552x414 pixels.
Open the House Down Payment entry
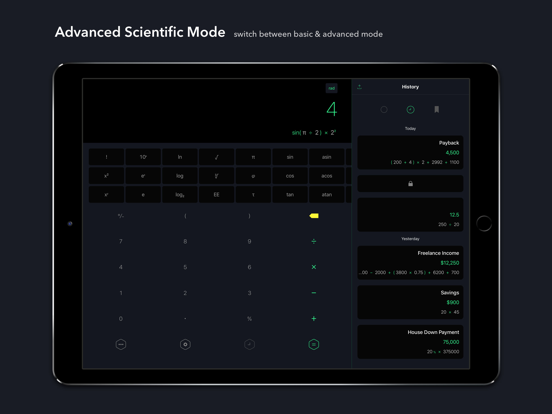click(x=410, y=342)
